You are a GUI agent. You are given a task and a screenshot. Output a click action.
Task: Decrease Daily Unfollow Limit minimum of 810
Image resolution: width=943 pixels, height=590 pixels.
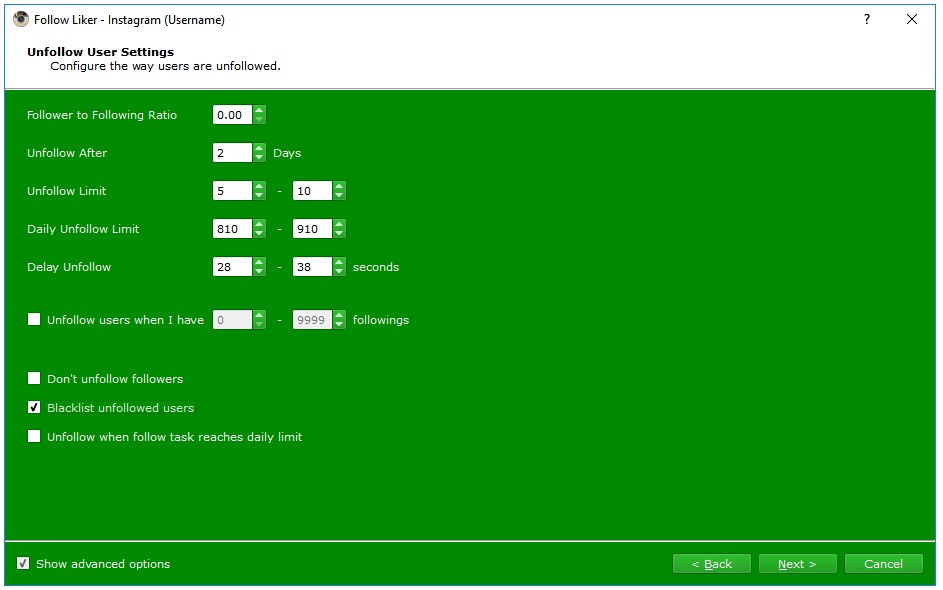click(259, 233)
